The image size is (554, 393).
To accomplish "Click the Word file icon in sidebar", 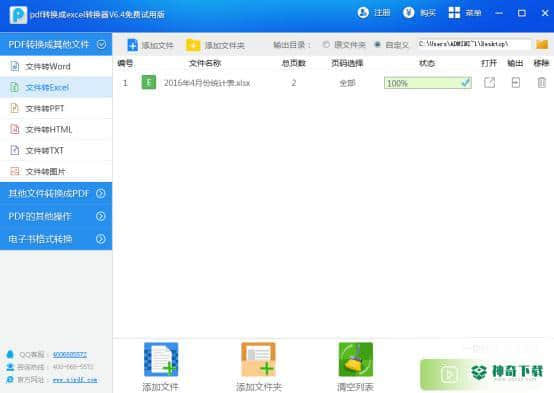I will coord(14,66).
